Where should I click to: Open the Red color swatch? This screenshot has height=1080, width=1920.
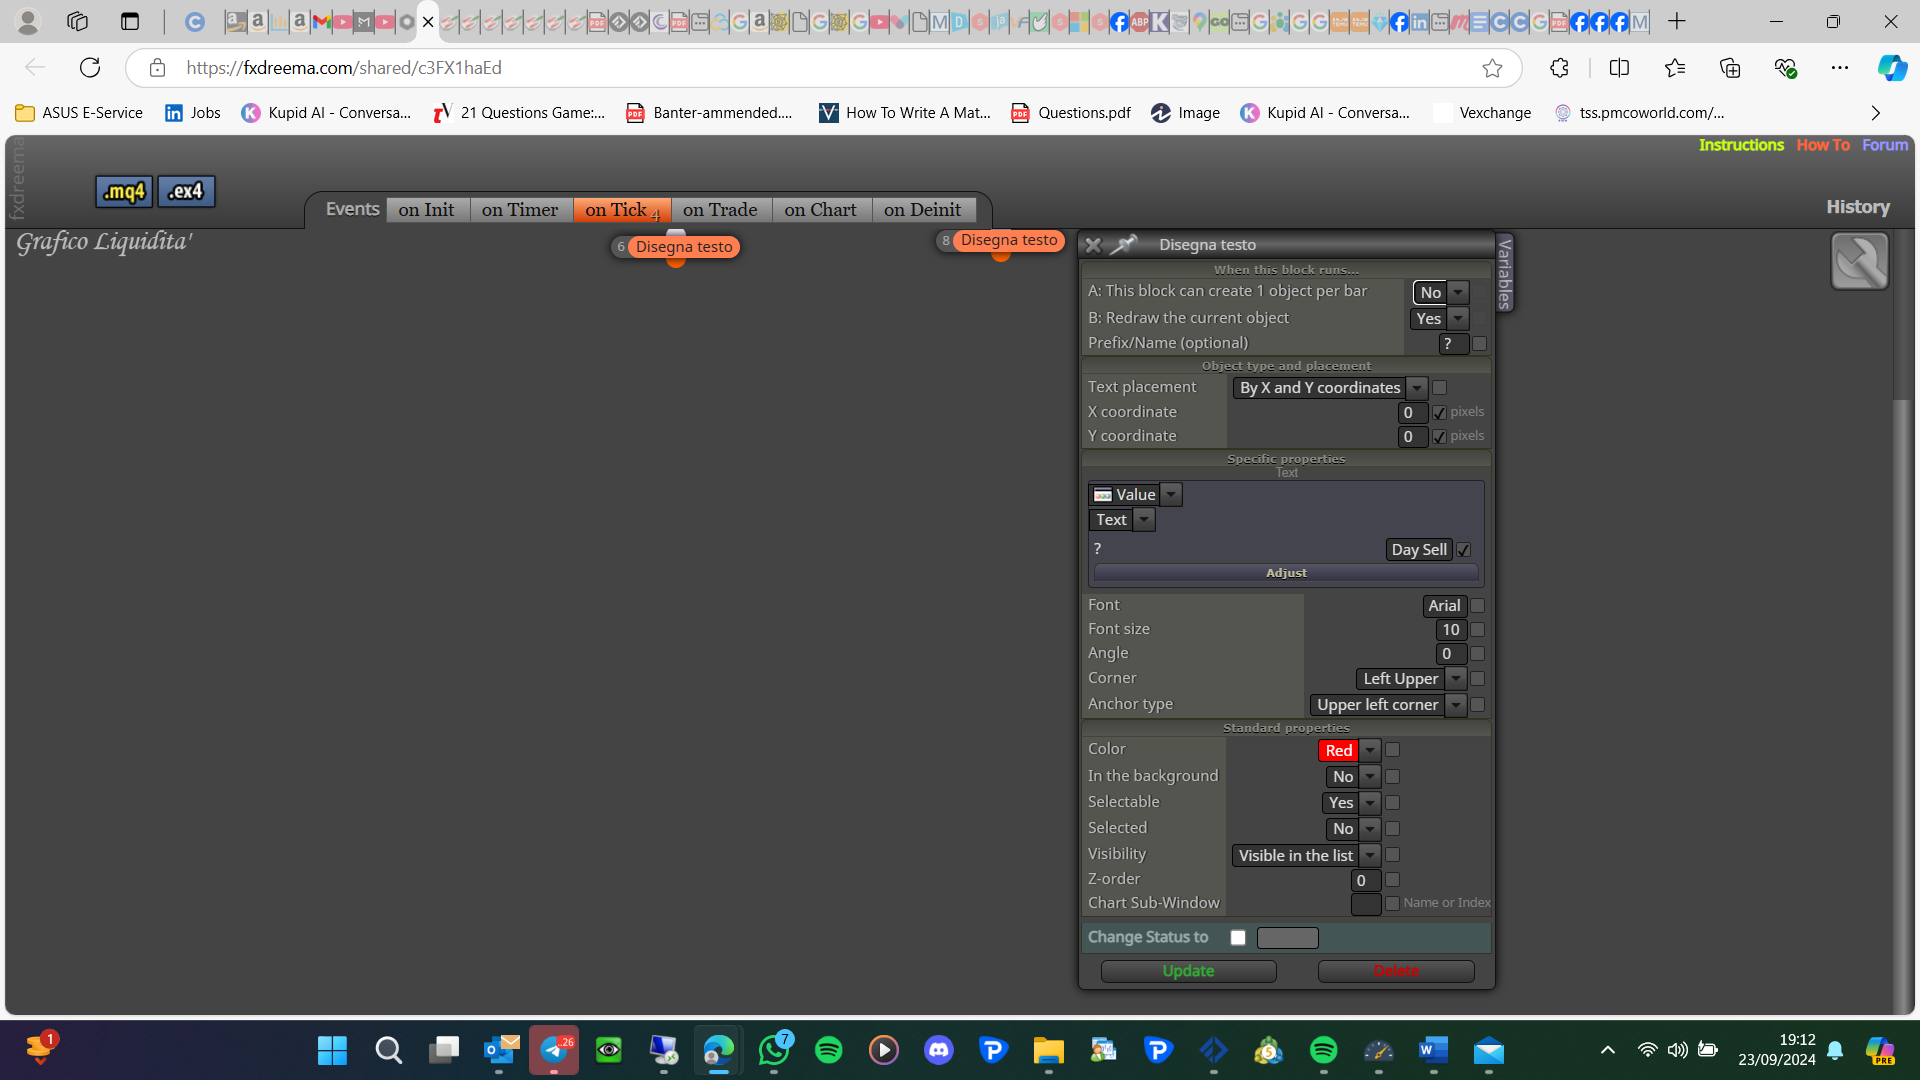1338,750
